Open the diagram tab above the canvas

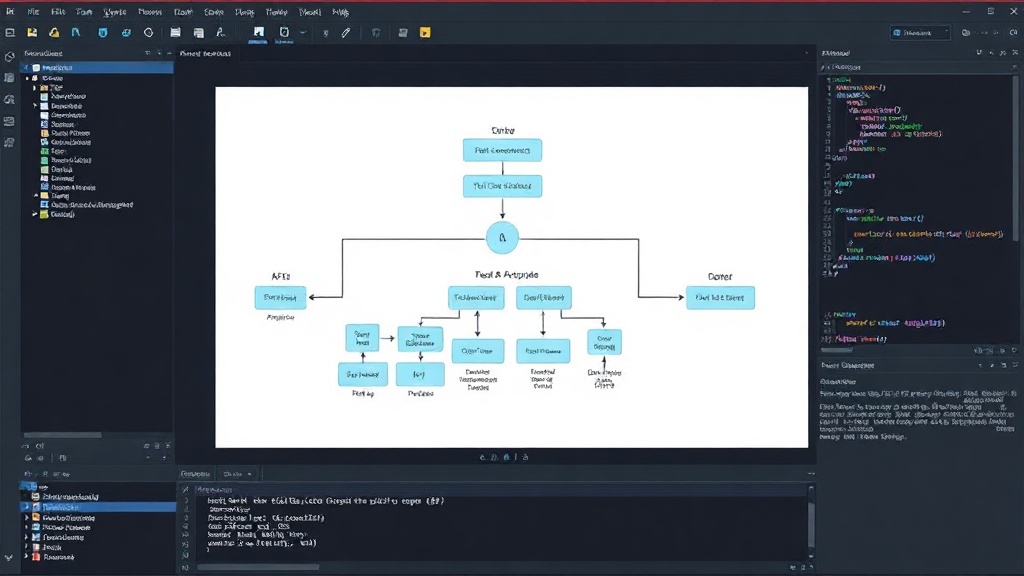pyautogui.click(x=205, y=54)
